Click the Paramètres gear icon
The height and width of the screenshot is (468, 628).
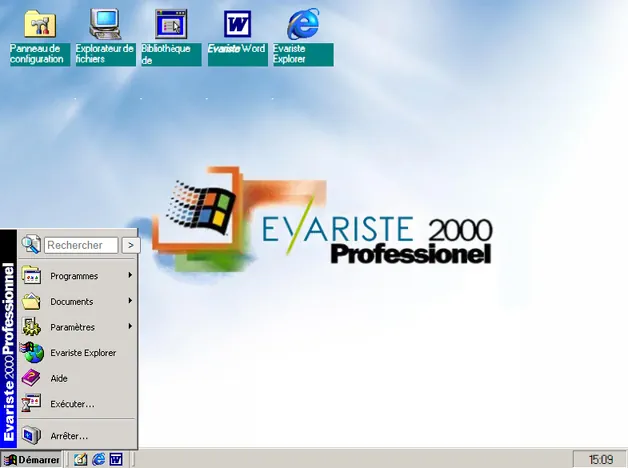(31, 327)
